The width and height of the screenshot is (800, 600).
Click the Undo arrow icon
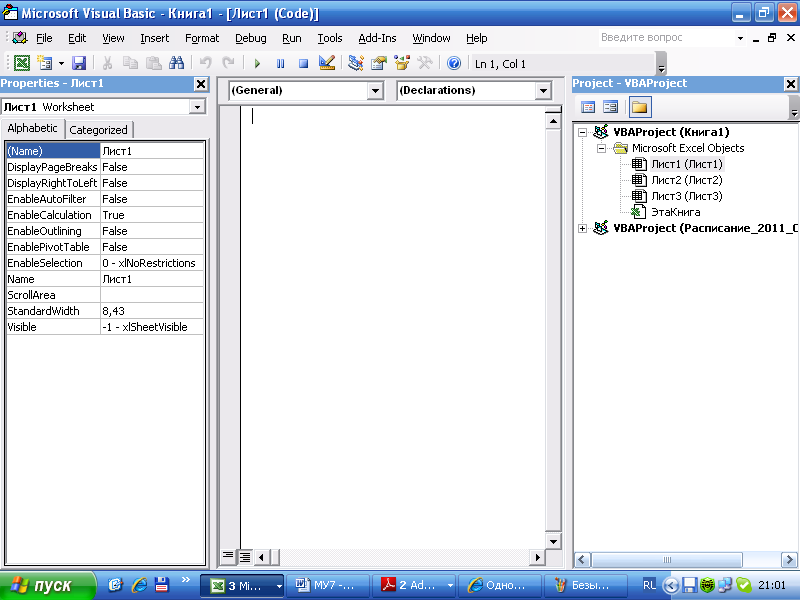206,63
